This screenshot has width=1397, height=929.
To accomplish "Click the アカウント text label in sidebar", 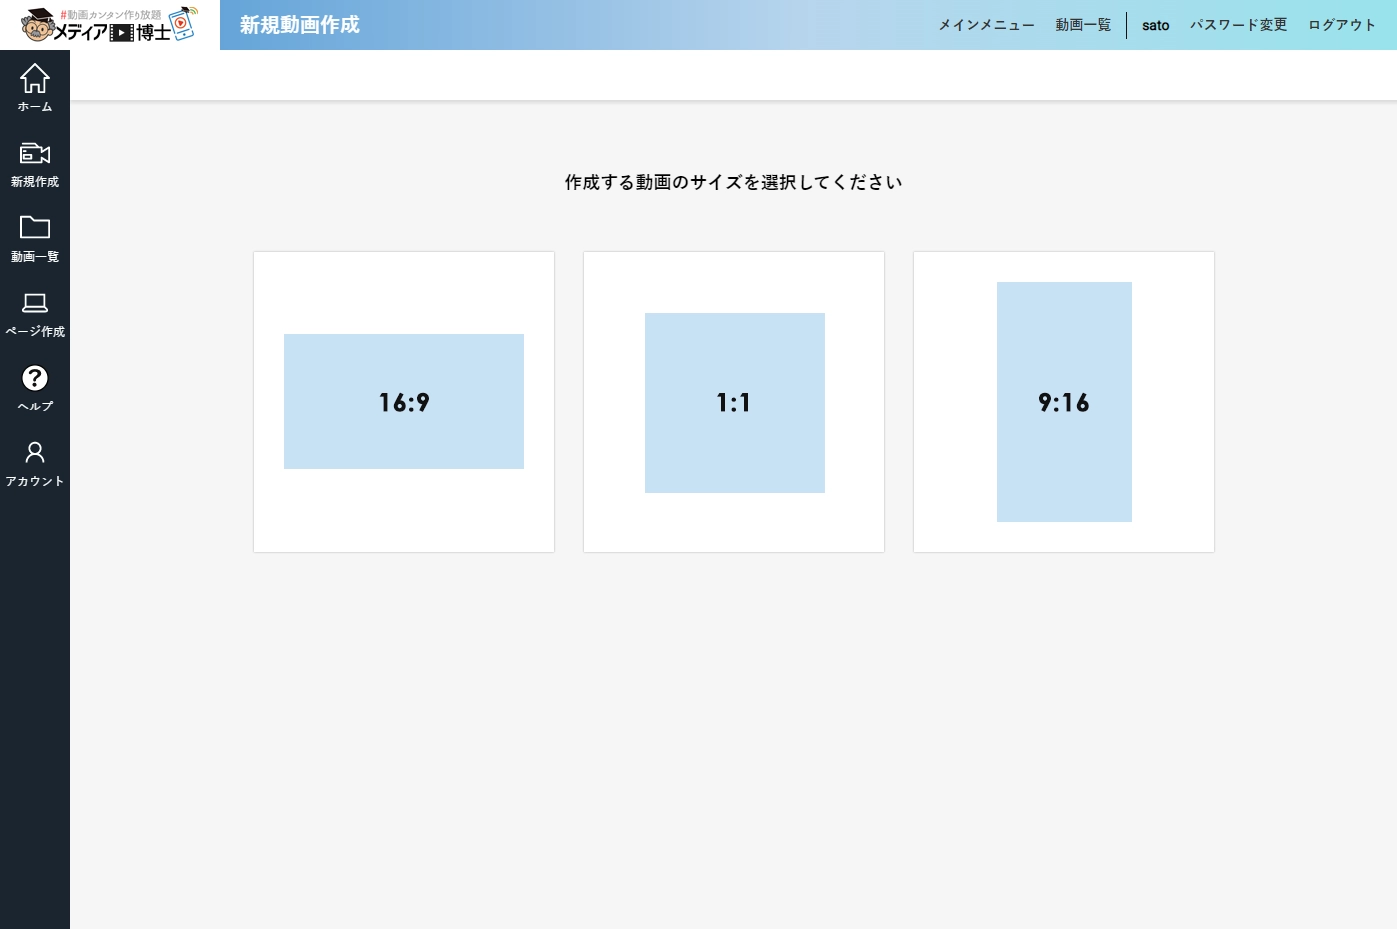I will [35, 482].
